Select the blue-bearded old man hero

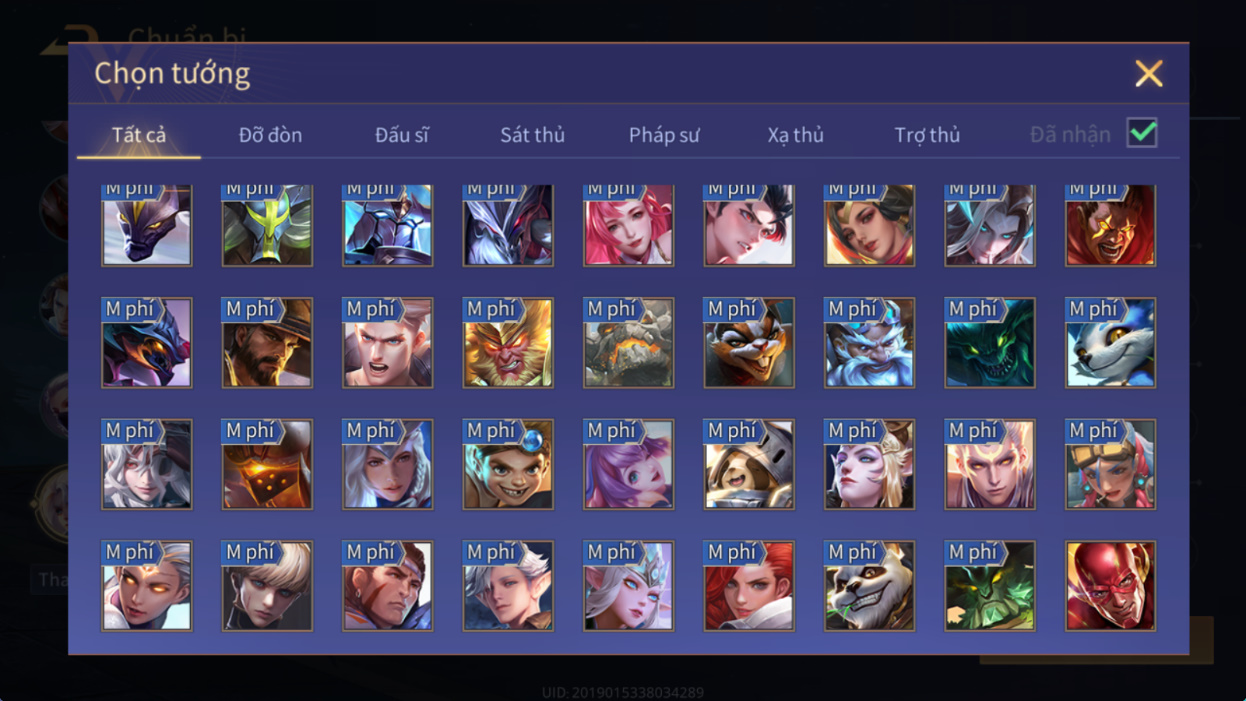click(x=869, y=343)
